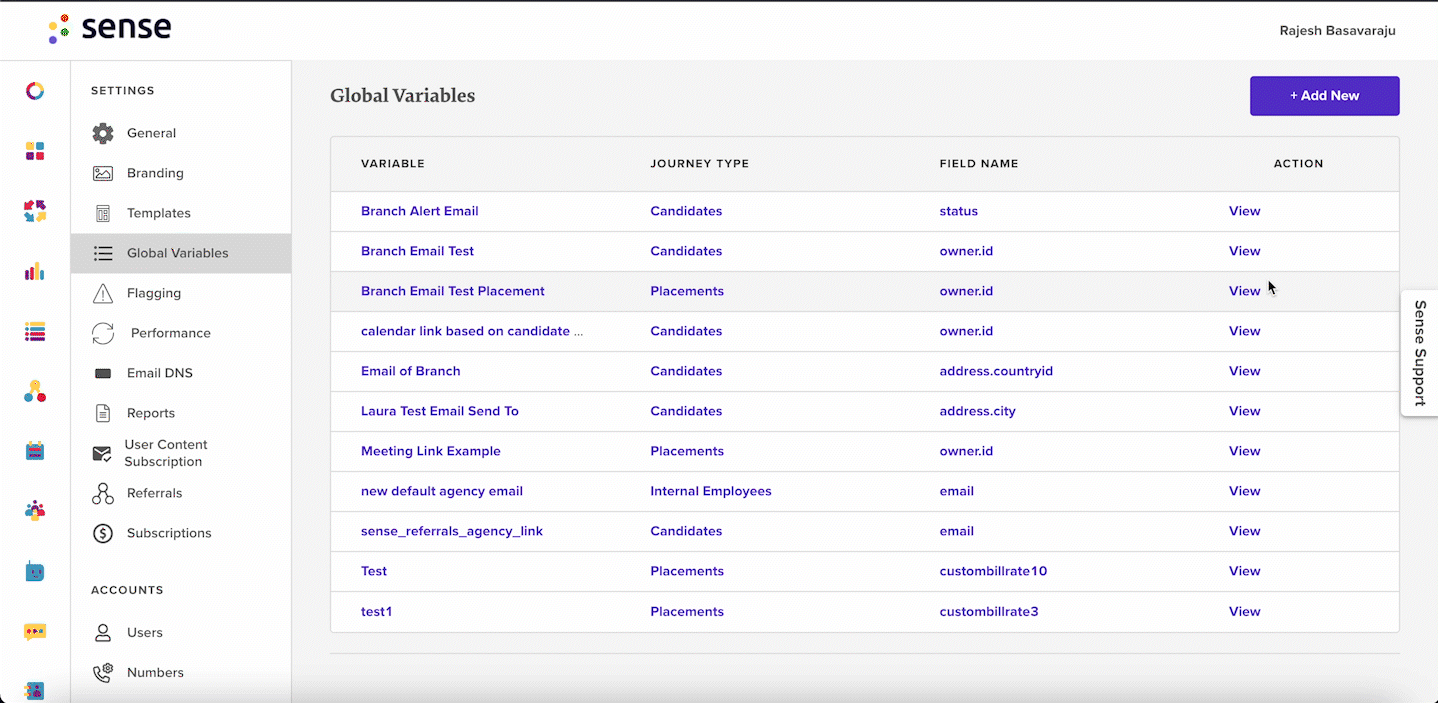This screenshot has width=1438, height=703.
Task: Open the blue chatbot face icon
Action: click(x=35, y=572)
